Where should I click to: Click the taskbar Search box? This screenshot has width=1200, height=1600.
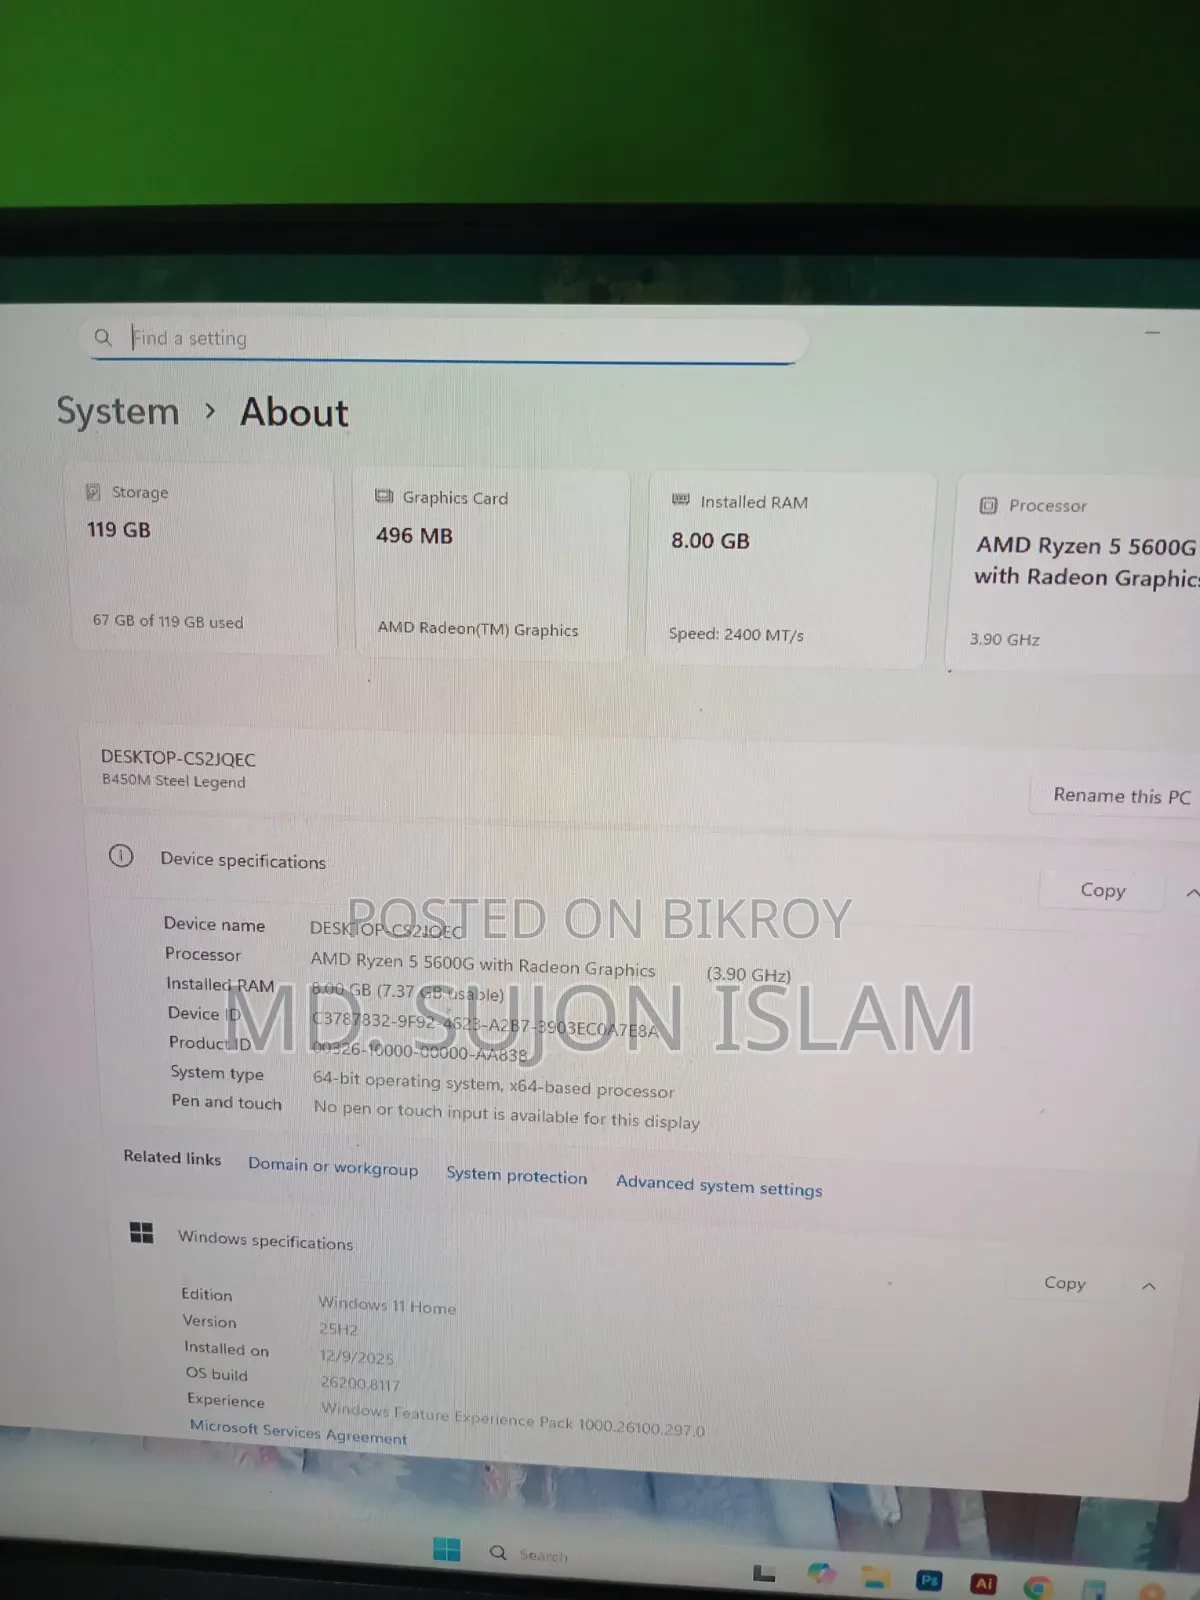pos(530,1554)
